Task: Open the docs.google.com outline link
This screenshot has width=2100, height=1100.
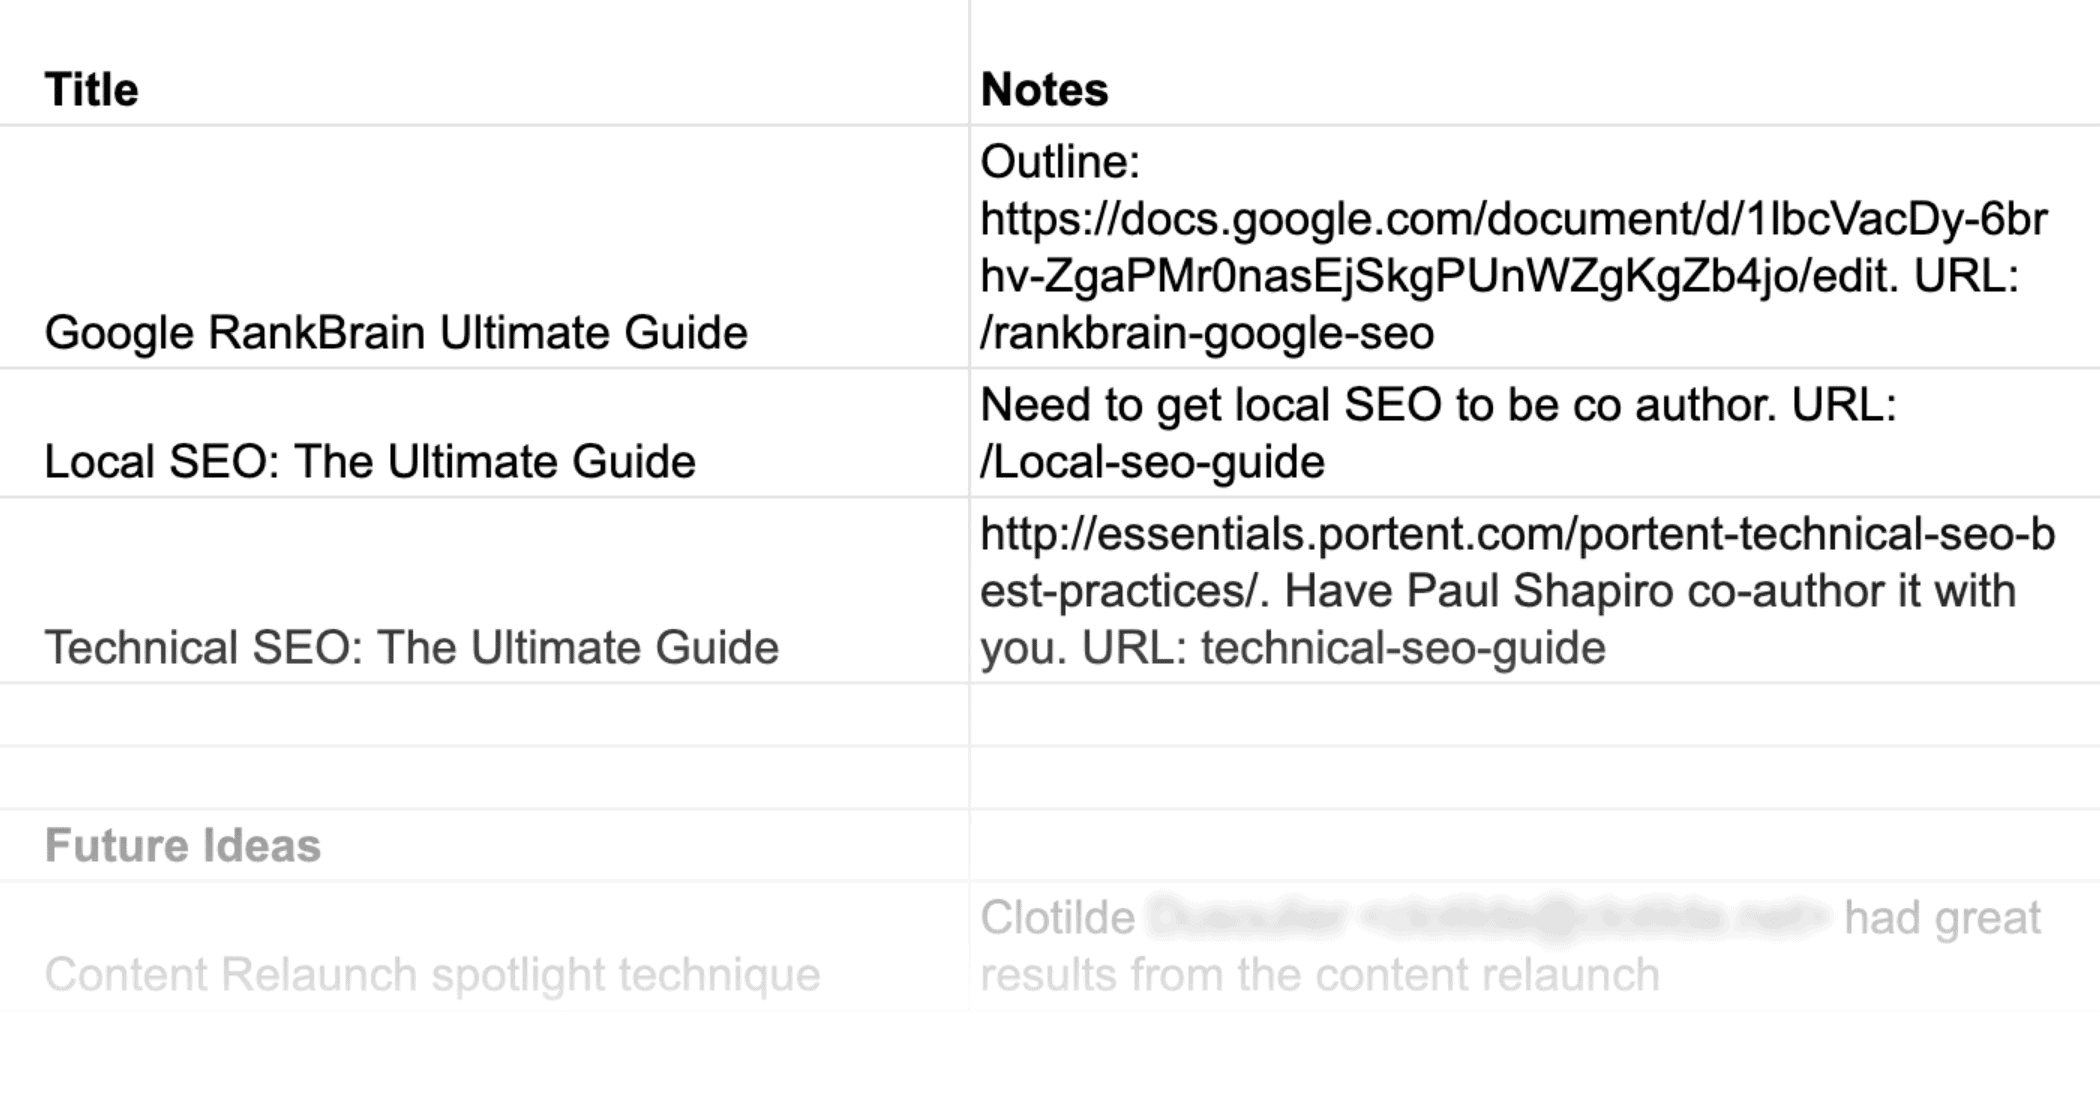Action: (x=1514, y=247)
